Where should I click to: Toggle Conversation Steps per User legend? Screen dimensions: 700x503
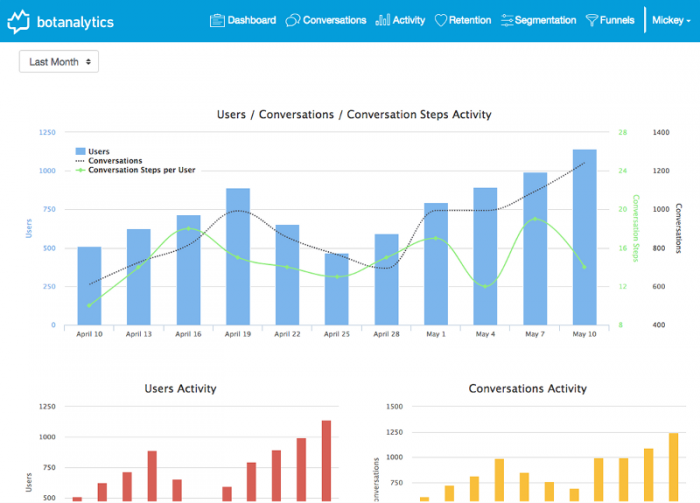(x=135, y=170)
